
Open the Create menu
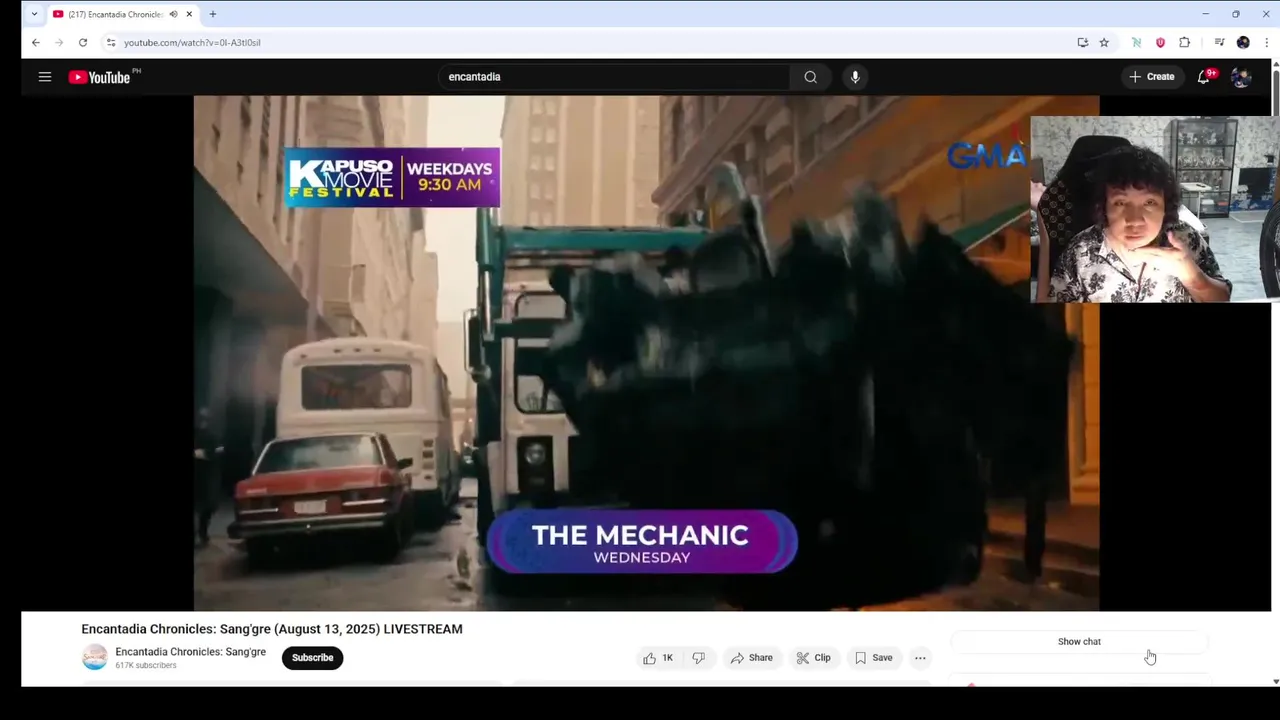pyautogui.click(x=1152, y=77)
